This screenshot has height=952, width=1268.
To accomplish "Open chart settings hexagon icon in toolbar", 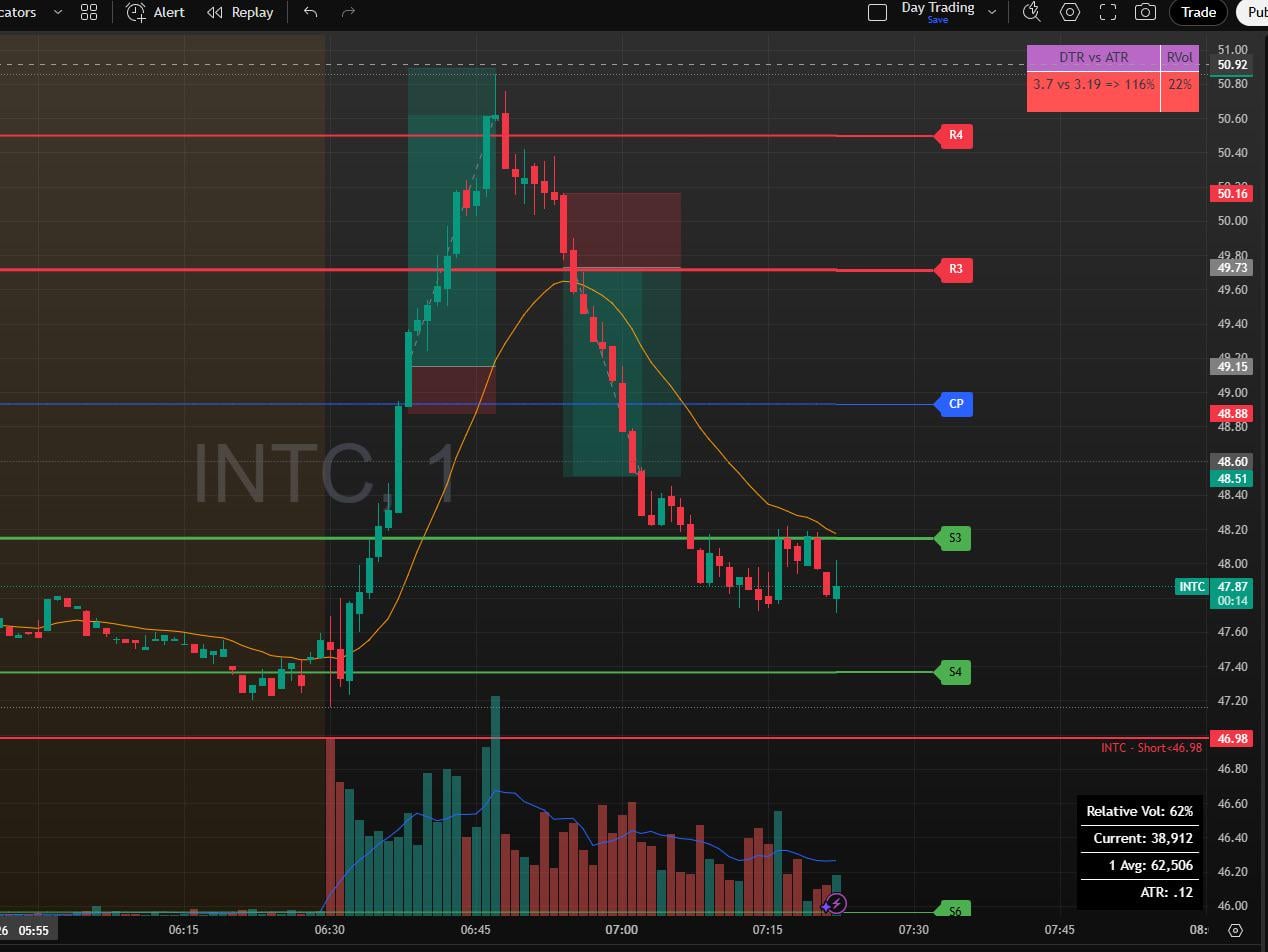I will point(1070,12).
